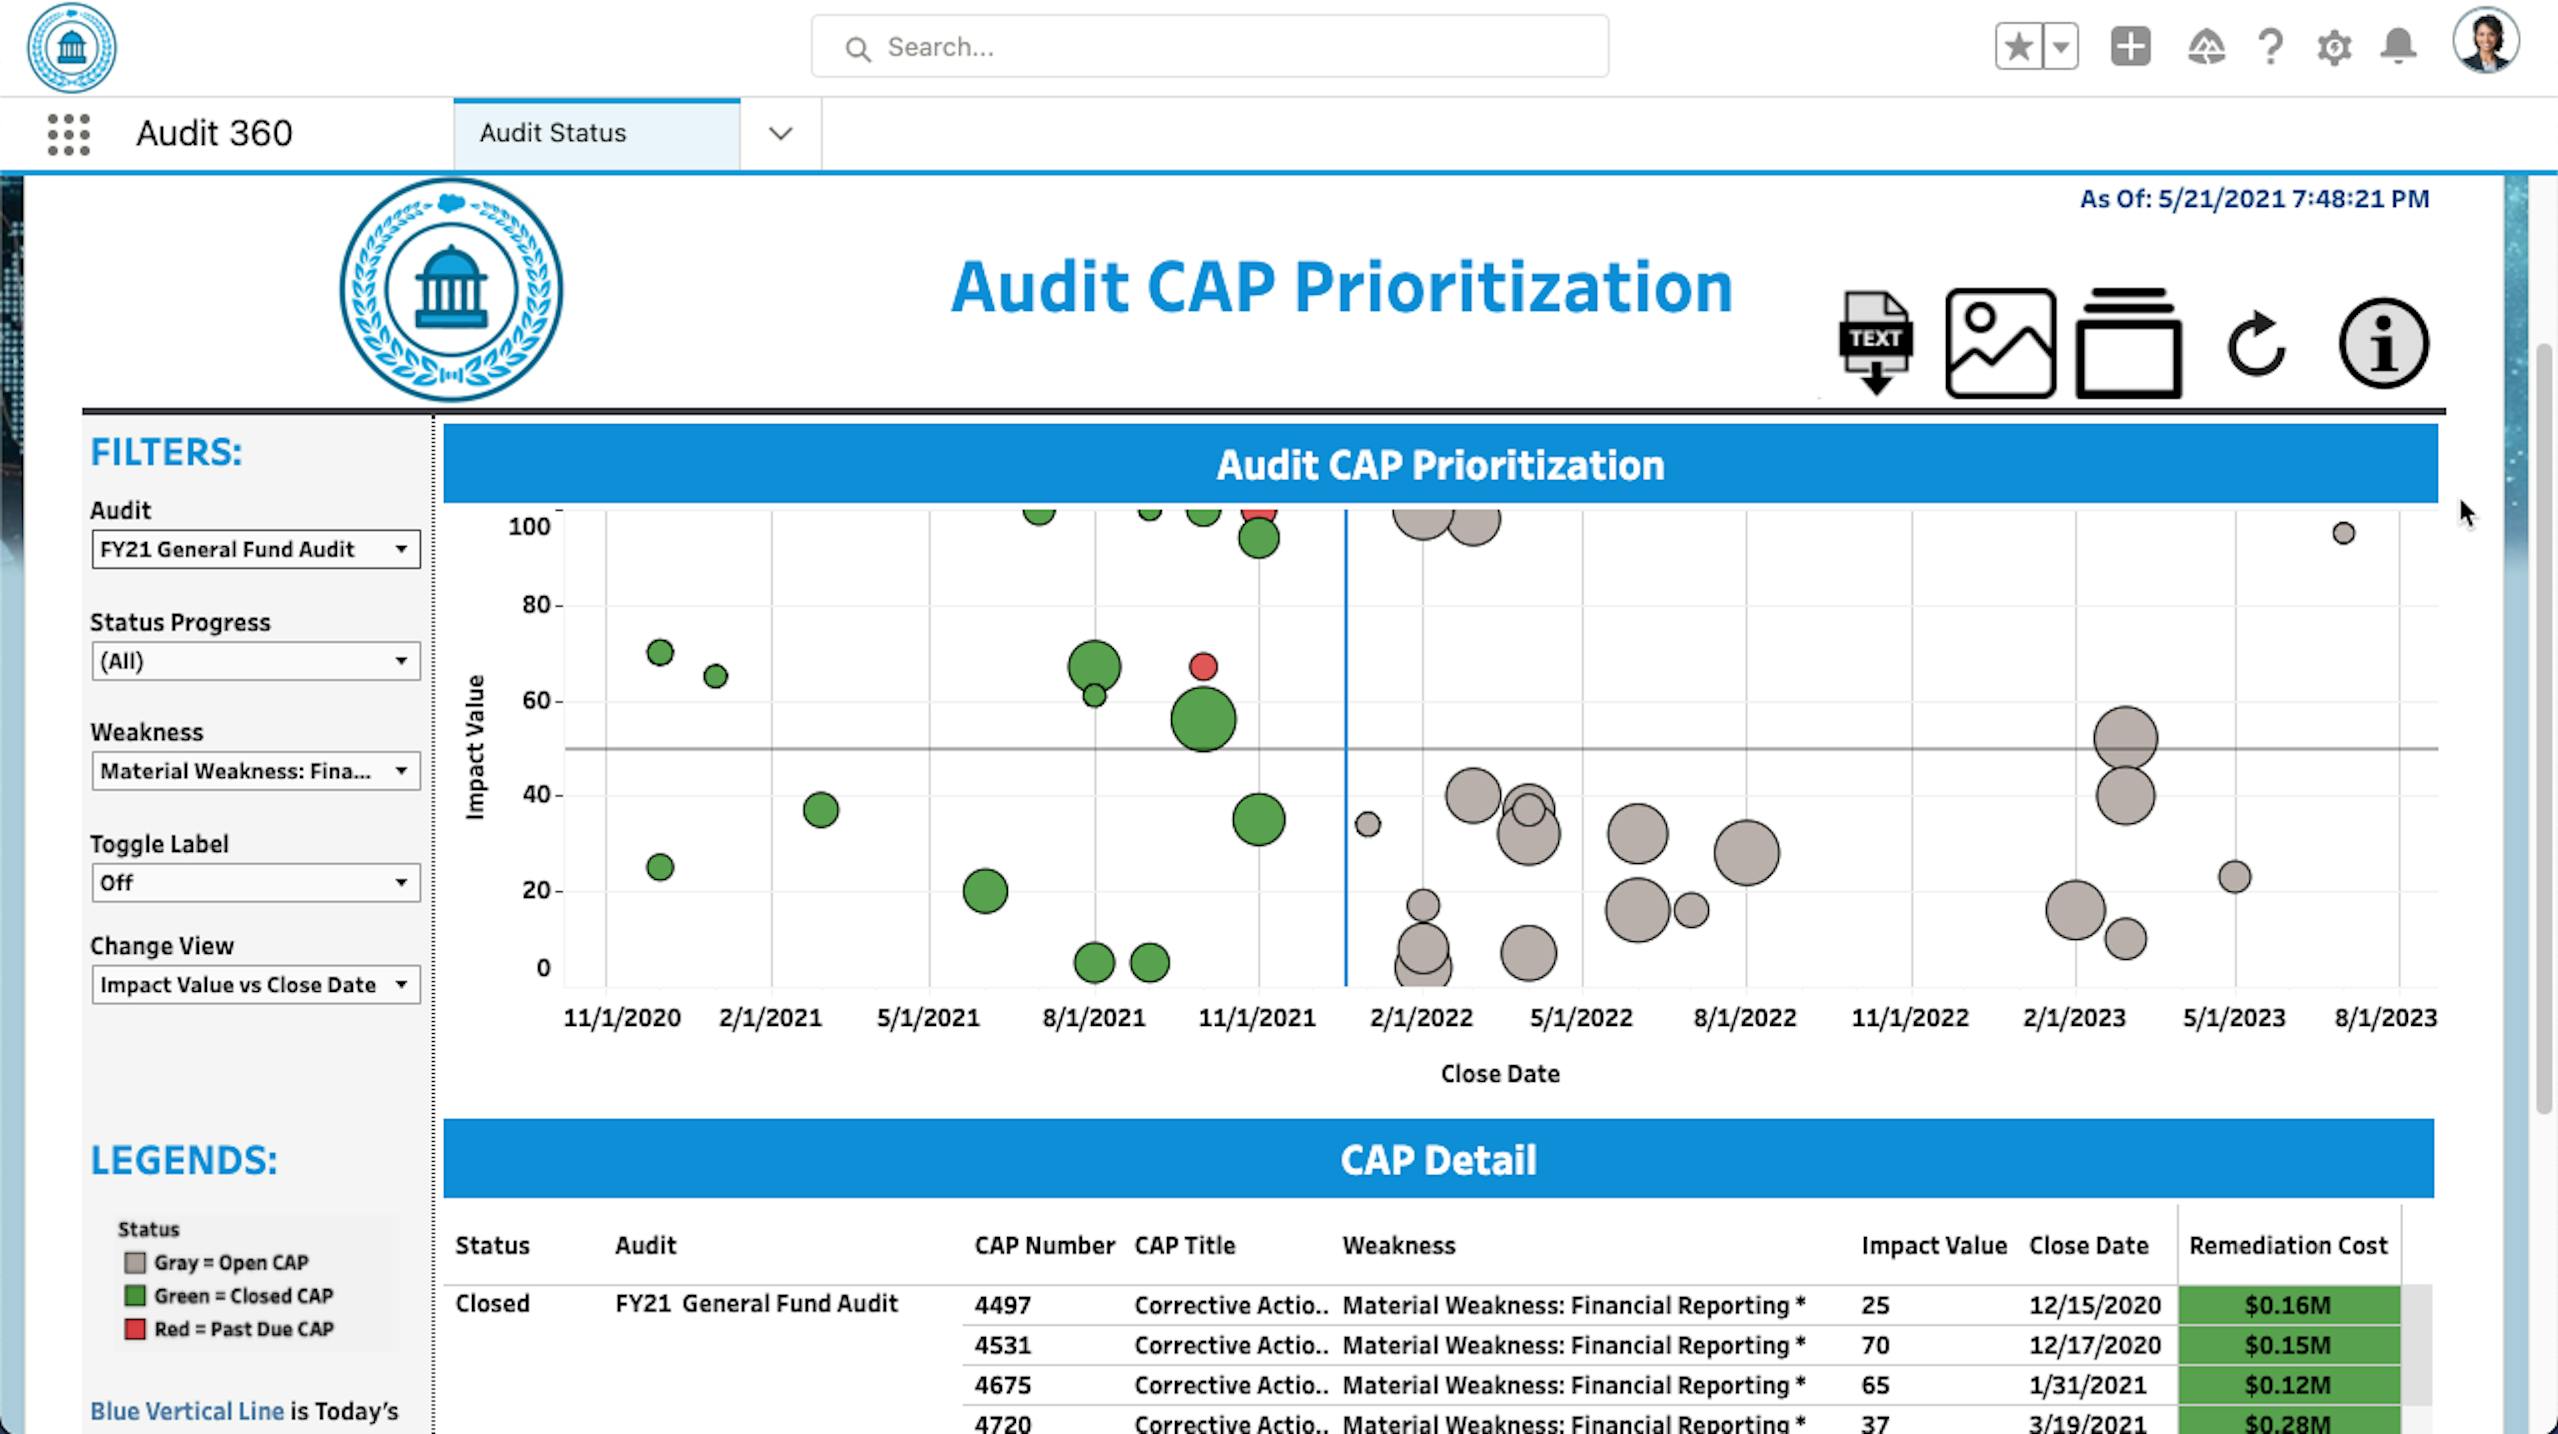Click the TEXT download export icon
Screen dimensions: 2558x1434
point(1875,342)
